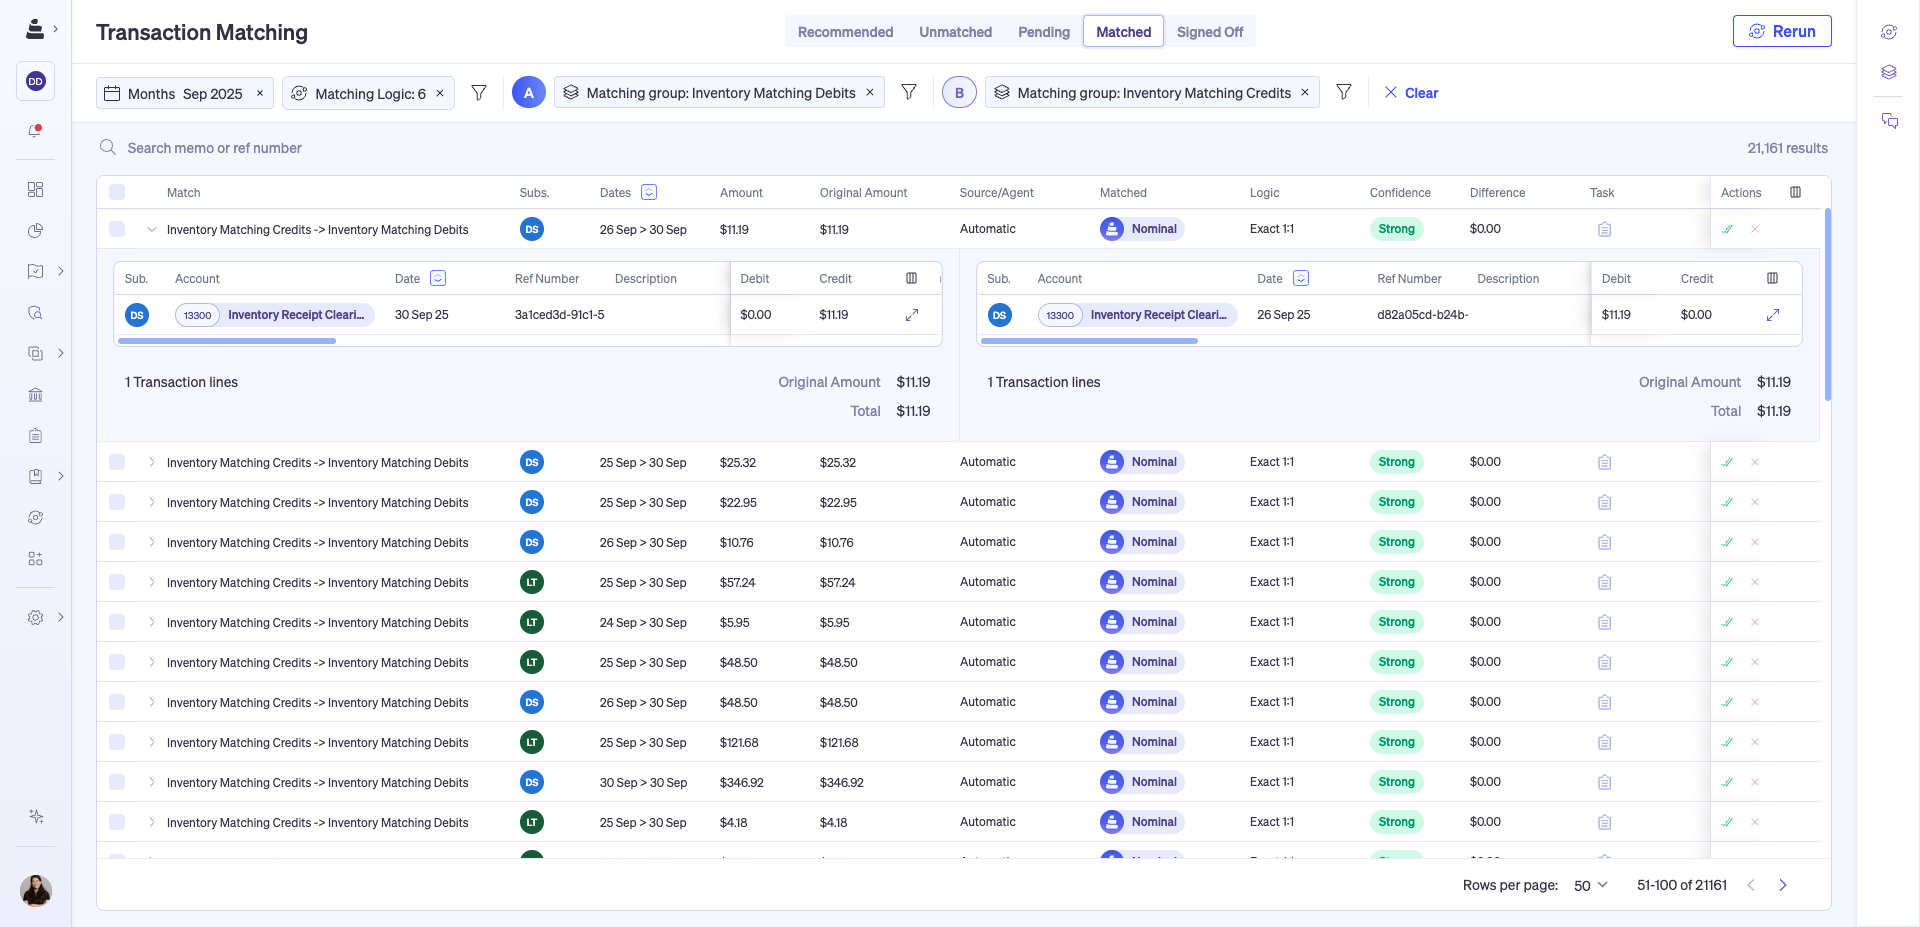The image size is (1920, 927).
Task: Open the AI sparkles assistant icon
Action: point(35,816)
